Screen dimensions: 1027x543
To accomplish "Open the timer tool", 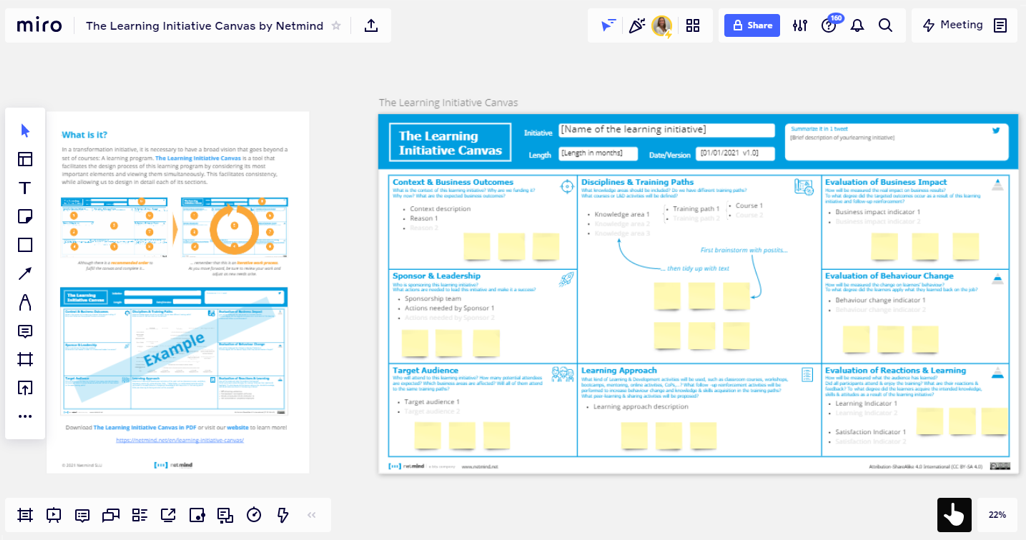I will click(x=254, y=515).
